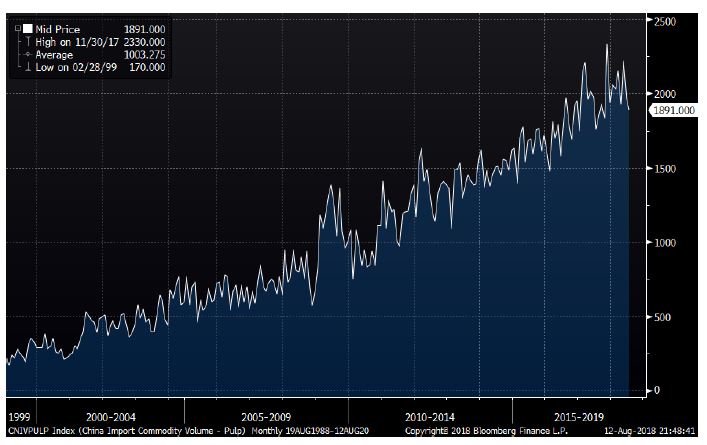Select the High on 11/30/17 legend entry
This screenshot has height=445, width=707.
(x=74, y=43)
